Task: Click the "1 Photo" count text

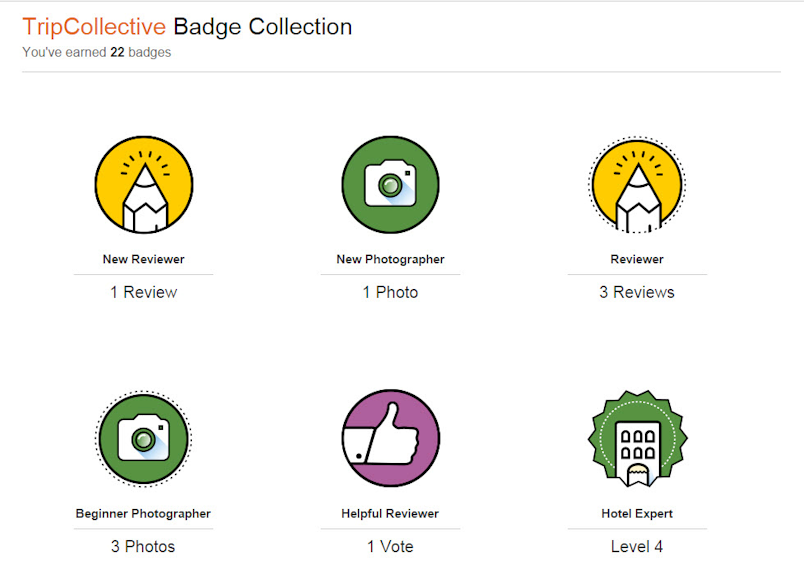Action: click(390, 292)
